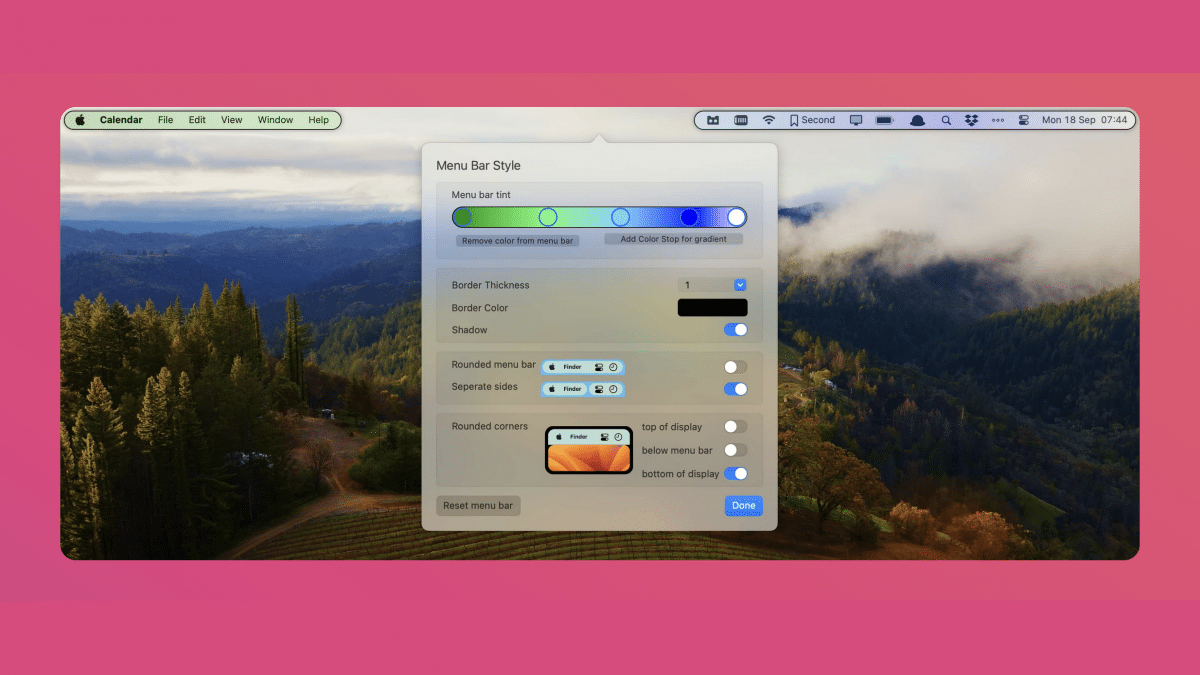This screenshot has height=675, width=1200.
Task: Click the Spotlight search magnifier icon
Action: pos(946,120)
